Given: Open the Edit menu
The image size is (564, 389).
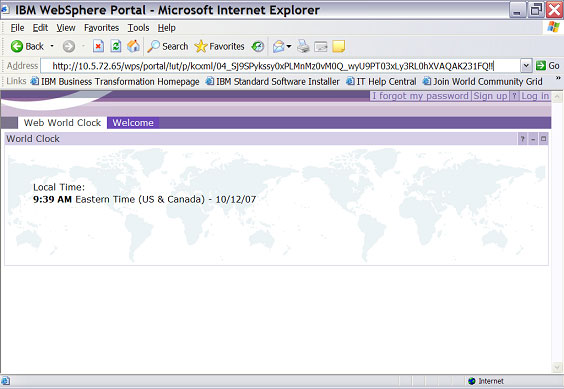Looking at the screenshot, I should [x=40, y=28].
